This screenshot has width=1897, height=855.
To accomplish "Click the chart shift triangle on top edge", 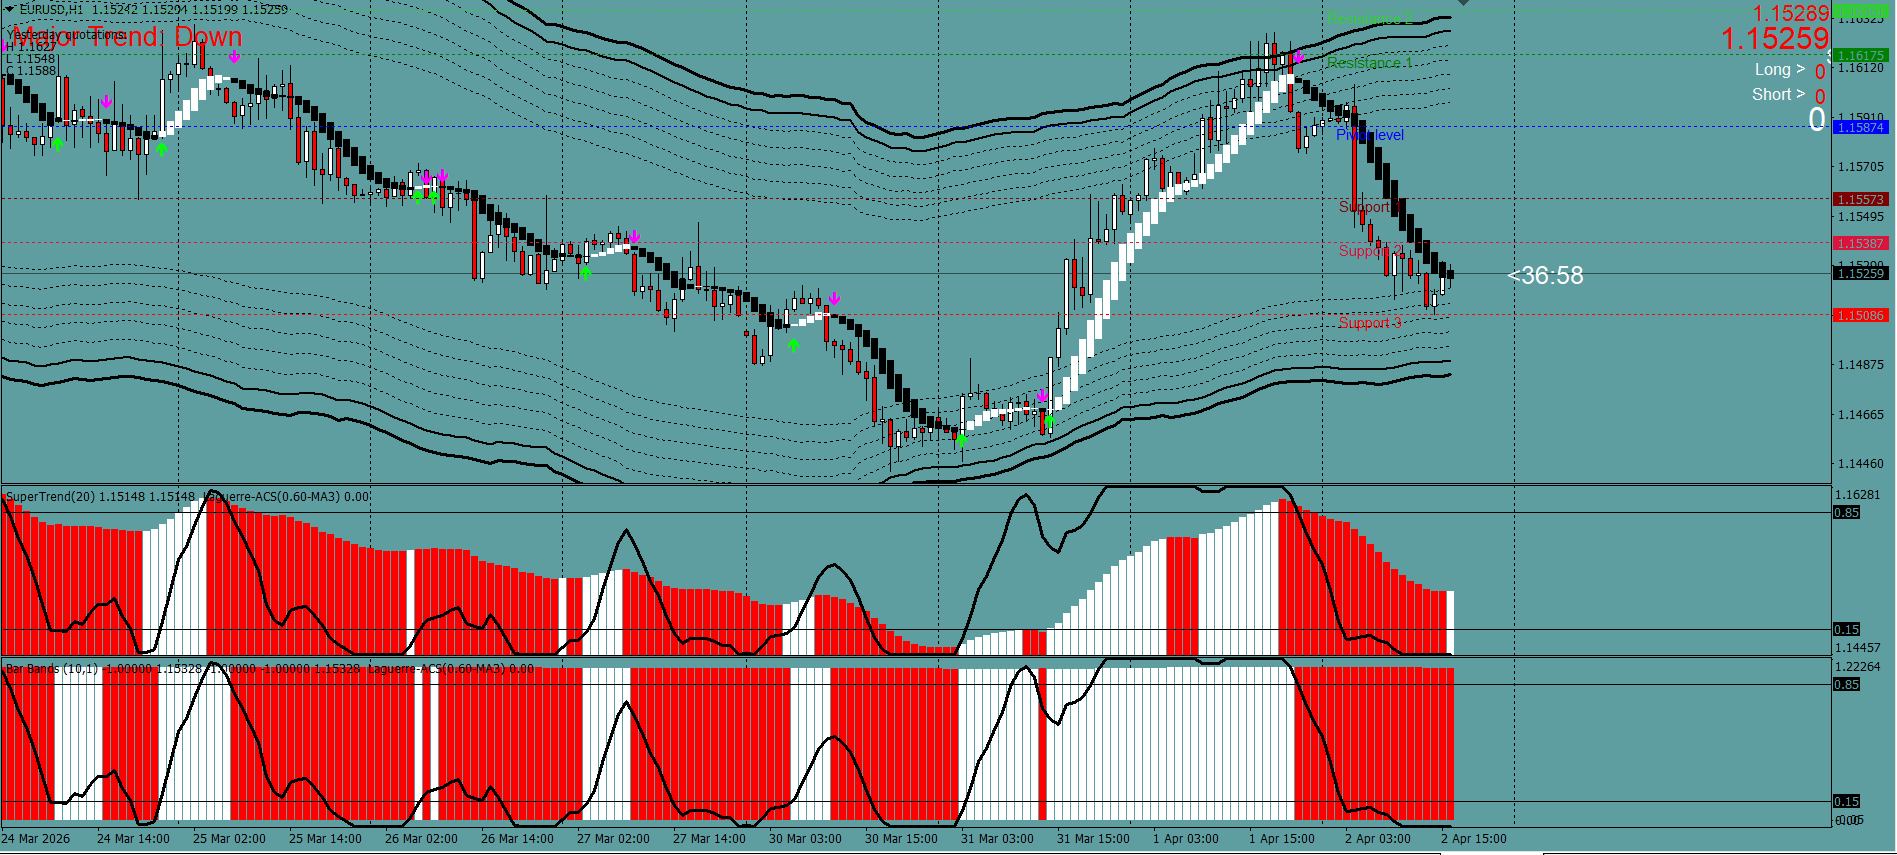I will 1464,3.
